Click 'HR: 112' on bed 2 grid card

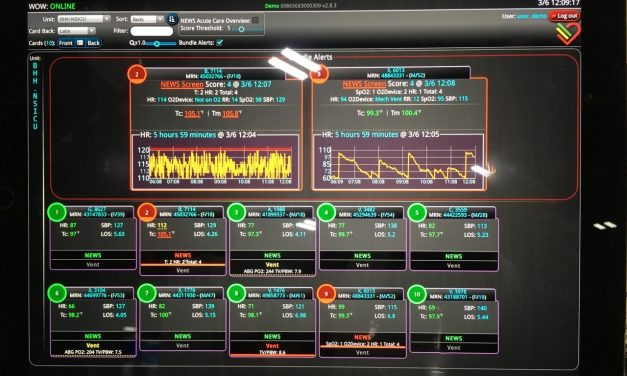tap(157, 225)
